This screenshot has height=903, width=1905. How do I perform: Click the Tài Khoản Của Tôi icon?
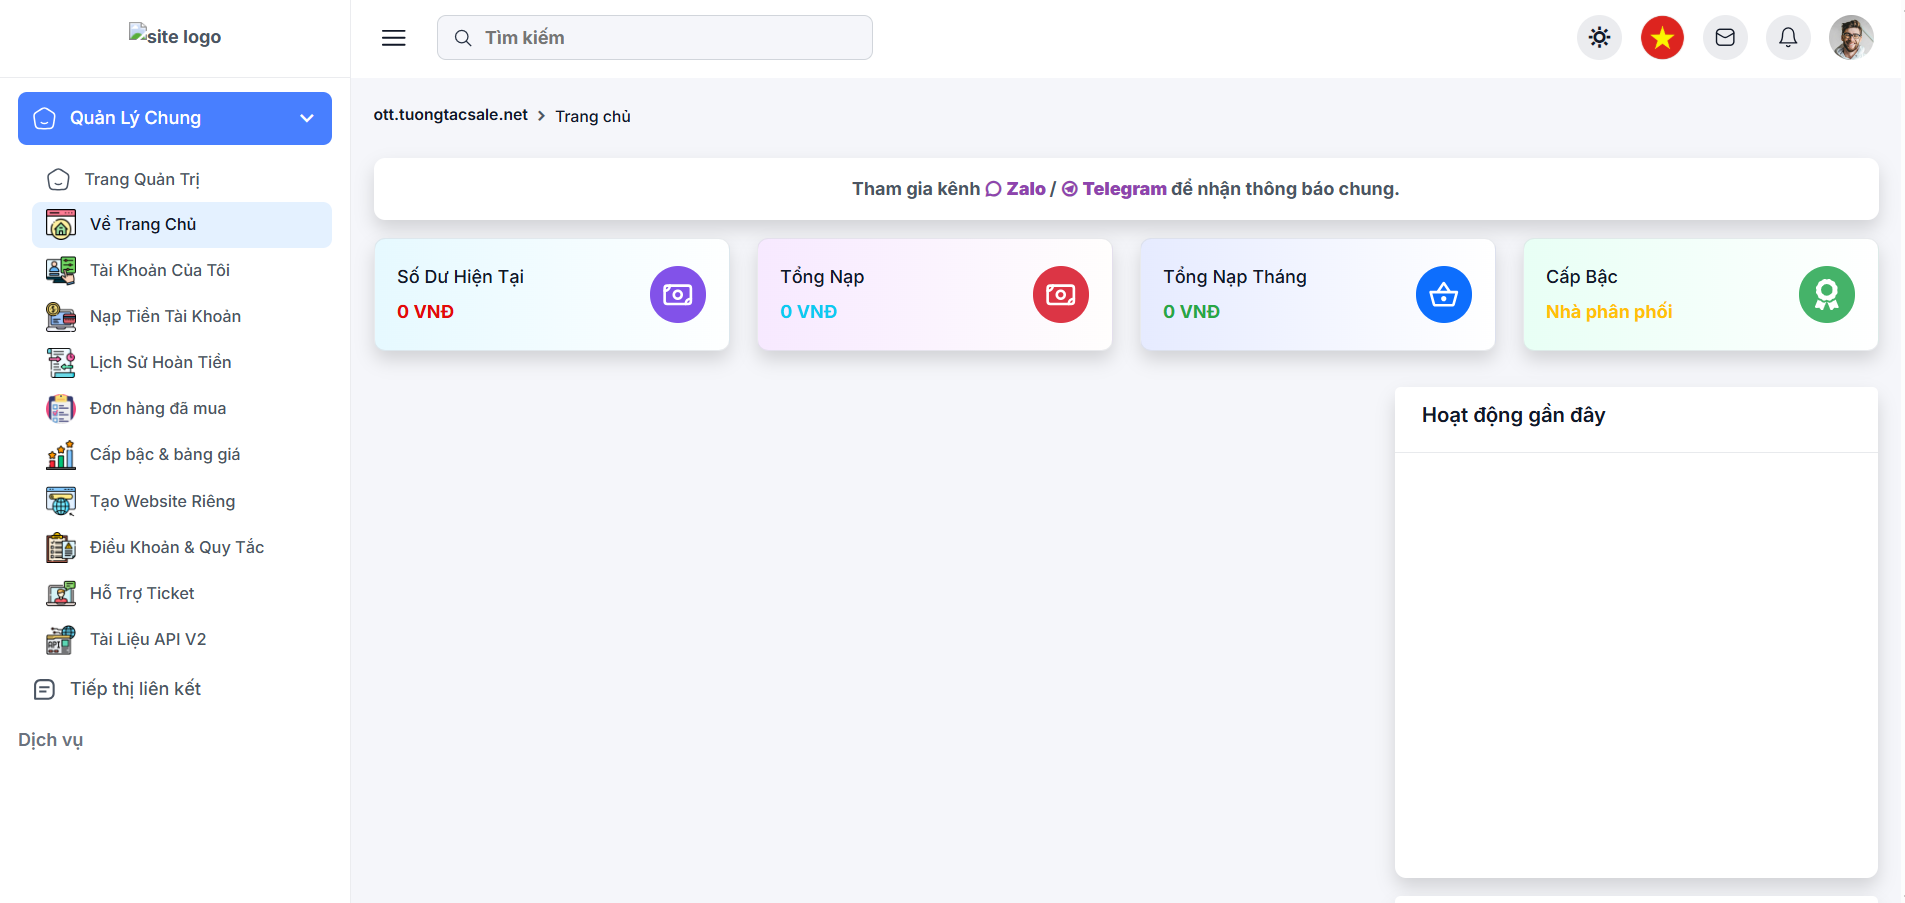click(x=61, y=270)
